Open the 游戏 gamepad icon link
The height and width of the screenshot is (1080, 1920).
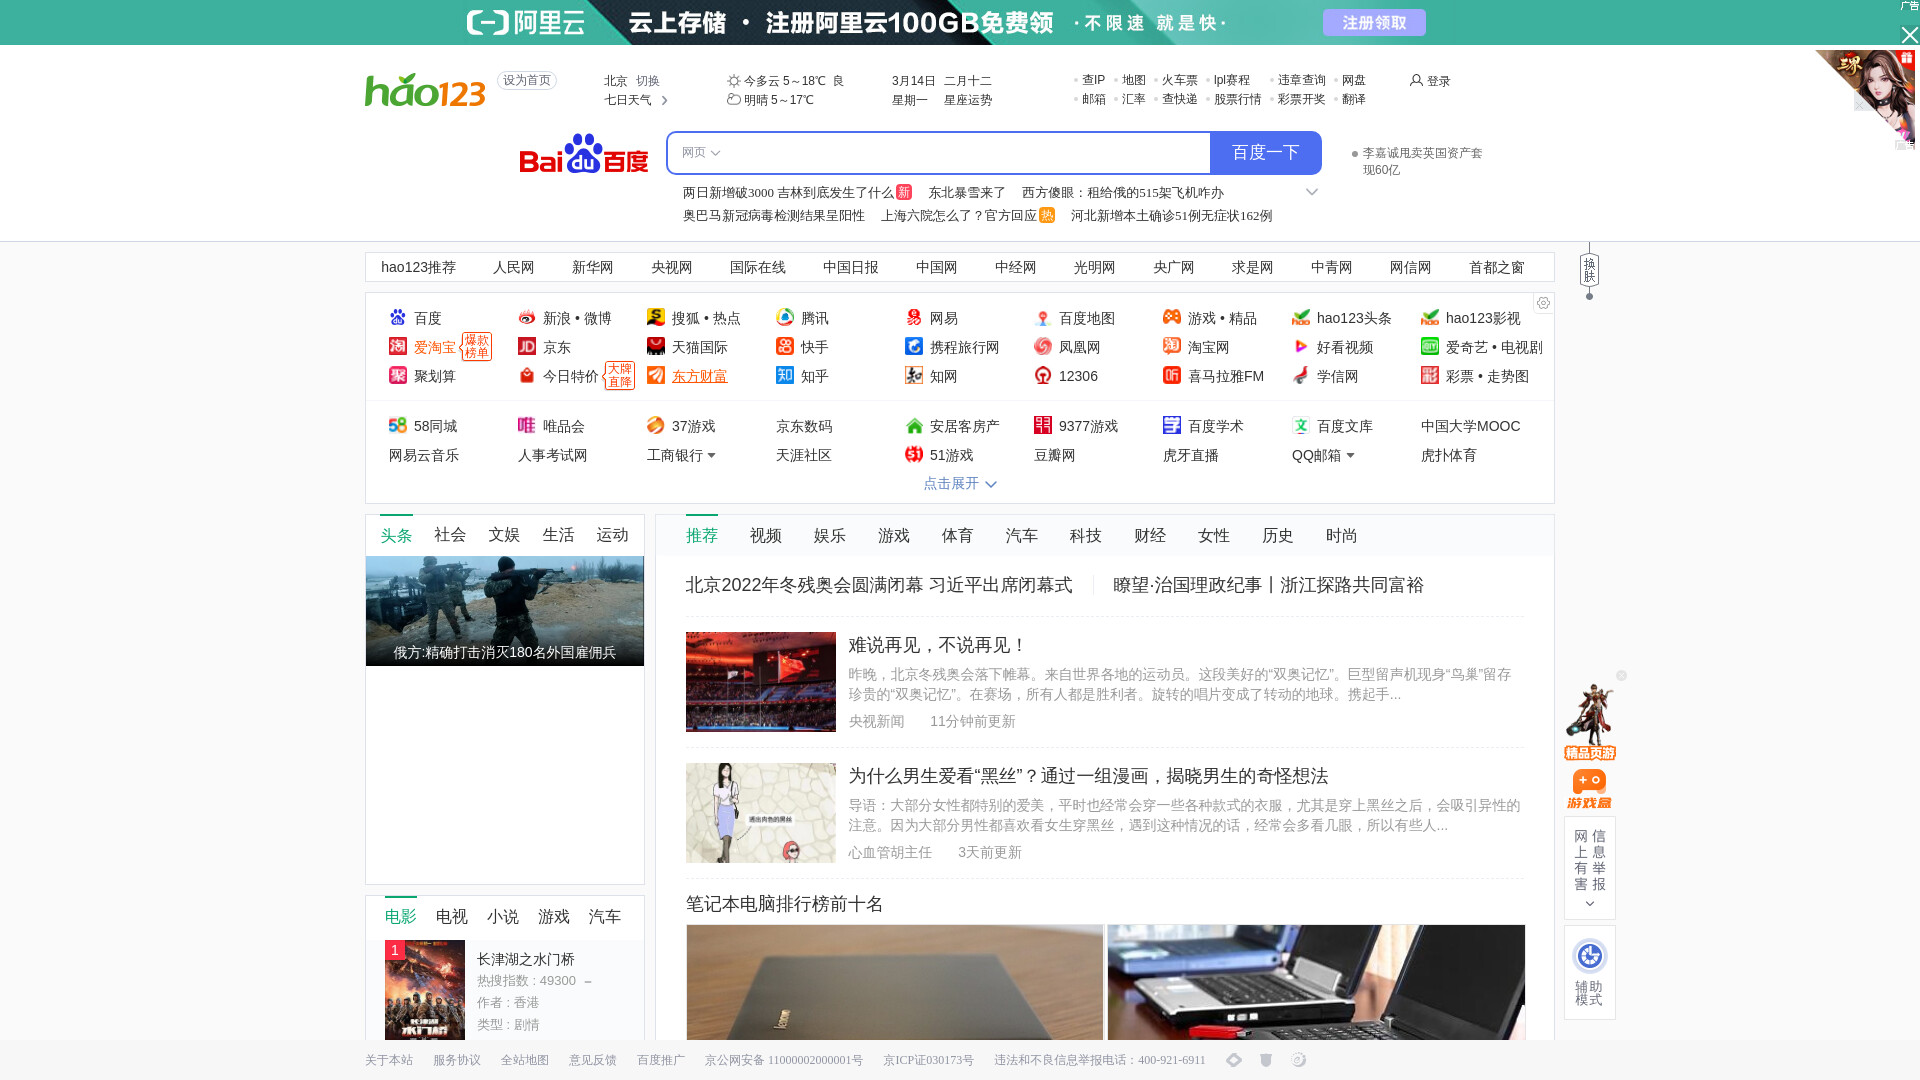click(1172, 317)
